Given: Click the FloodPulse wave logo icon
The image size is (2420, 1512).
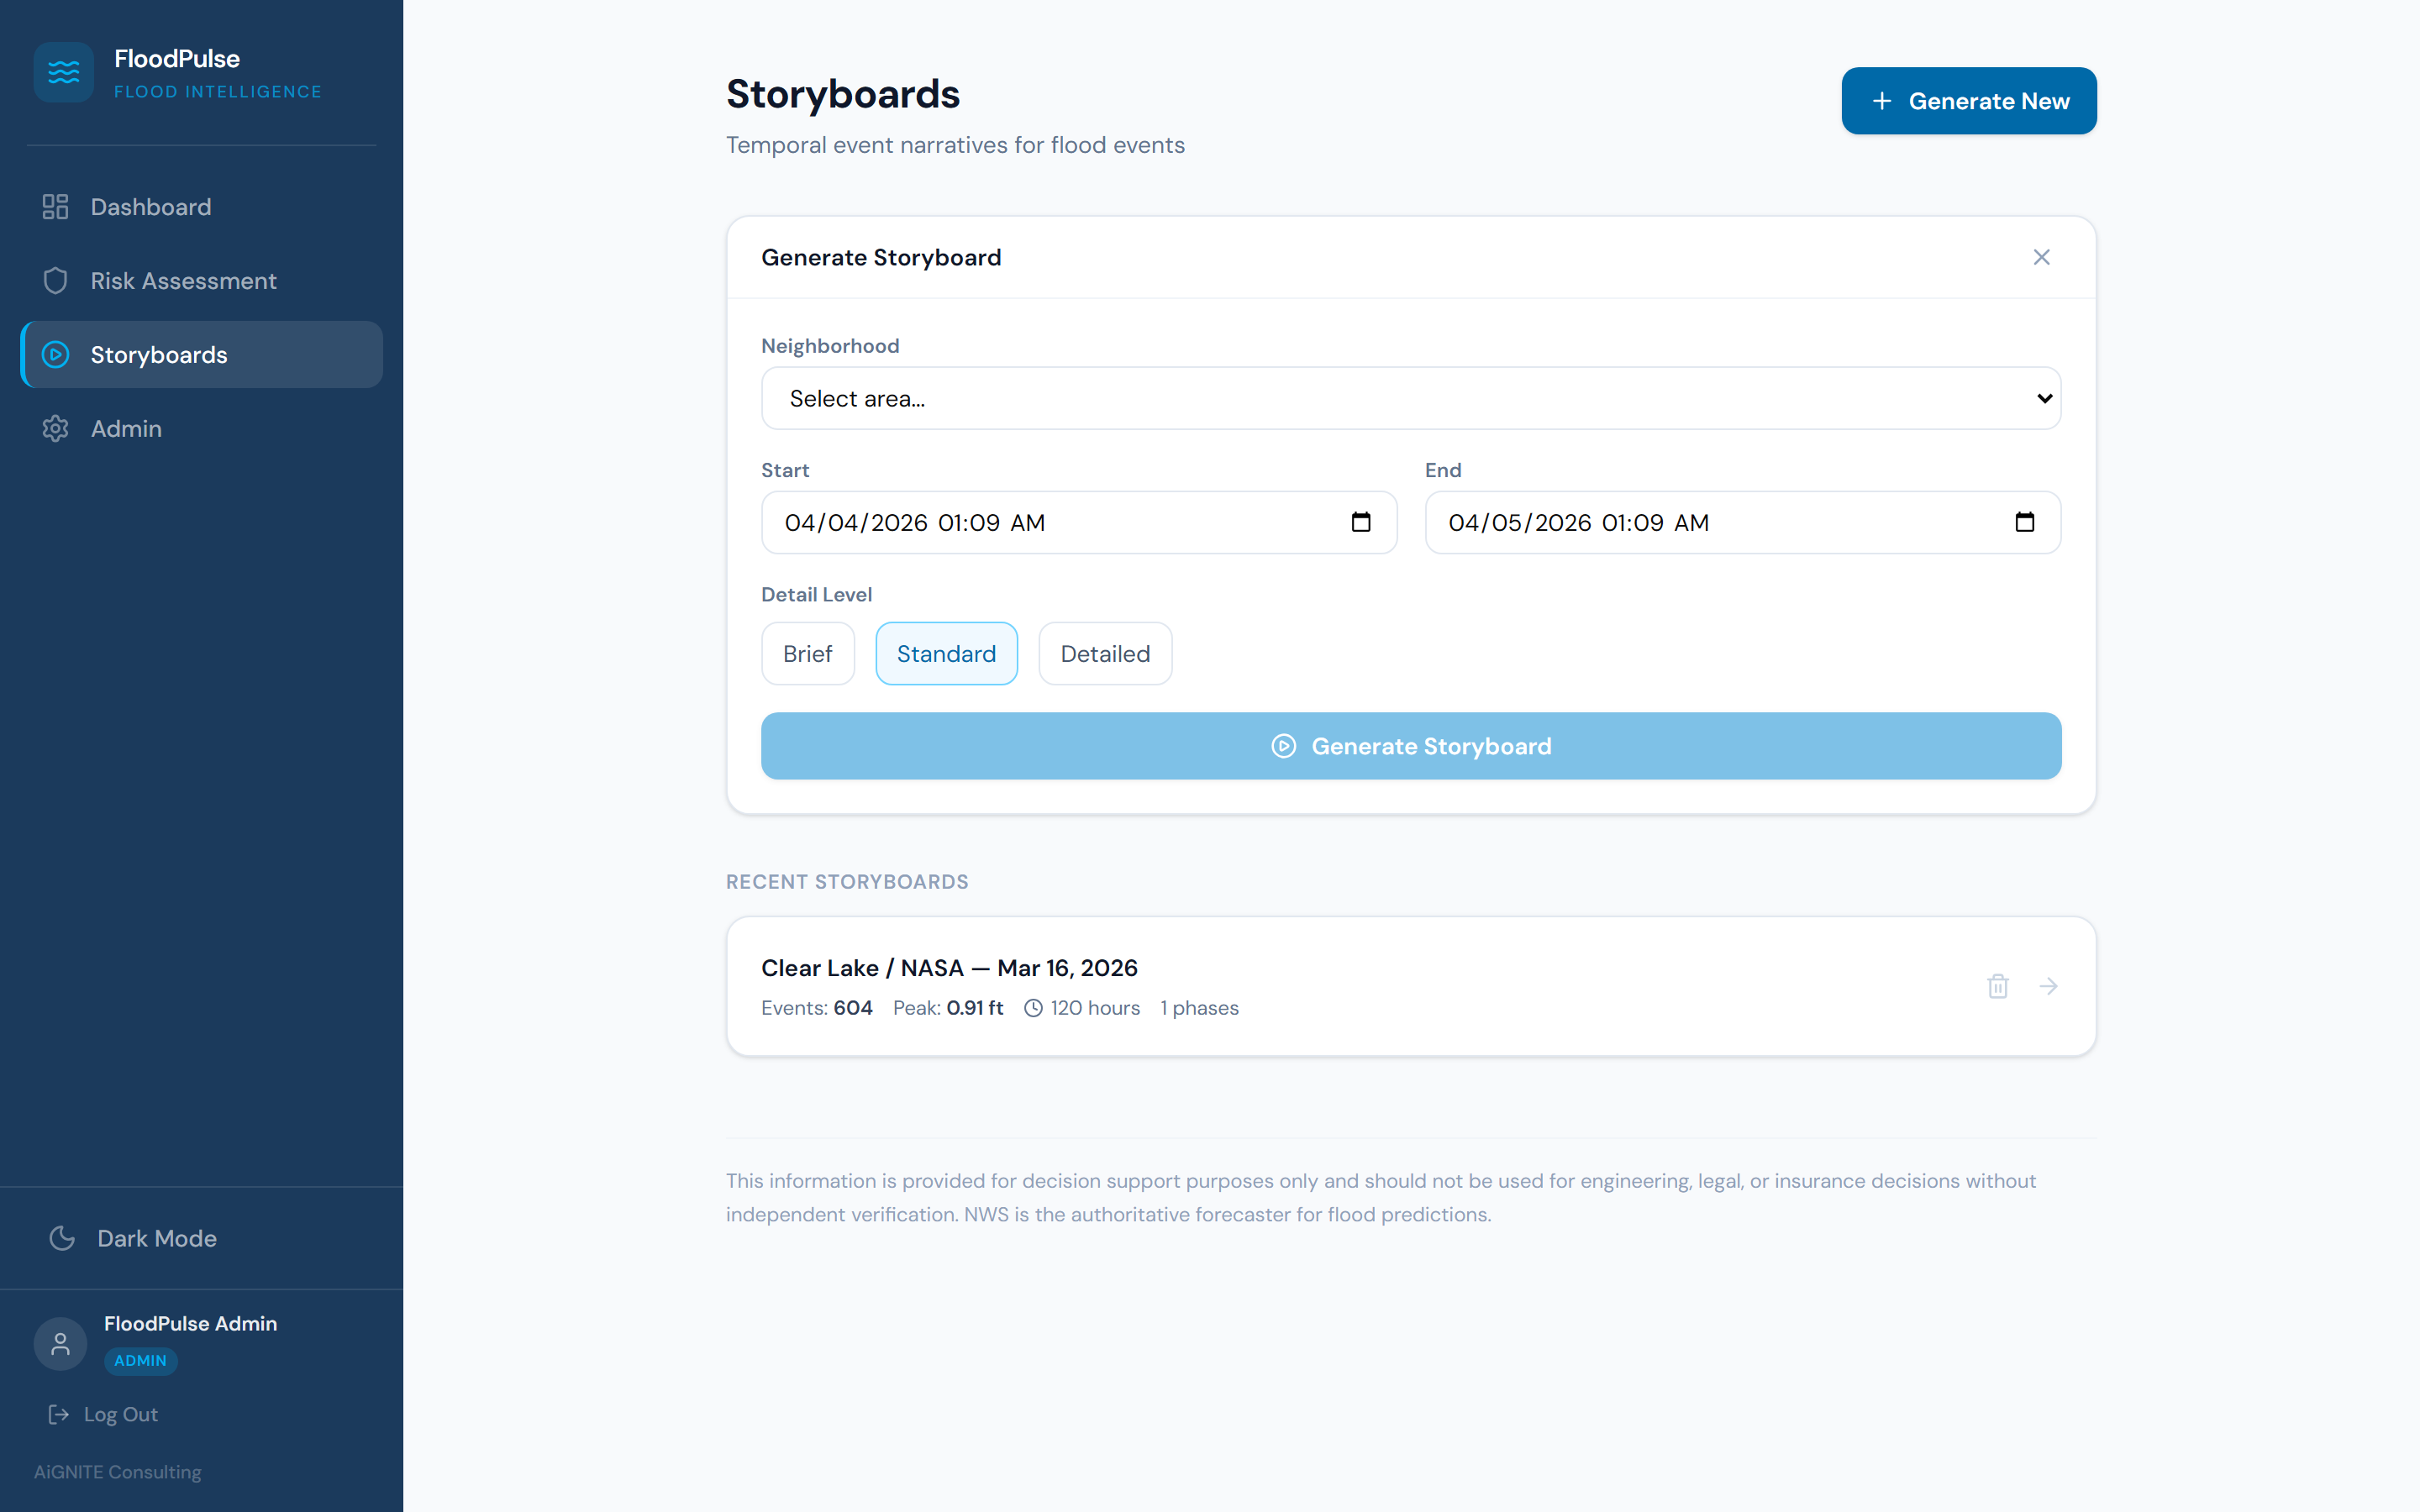Looking at the screenshot, I should 63,71.
